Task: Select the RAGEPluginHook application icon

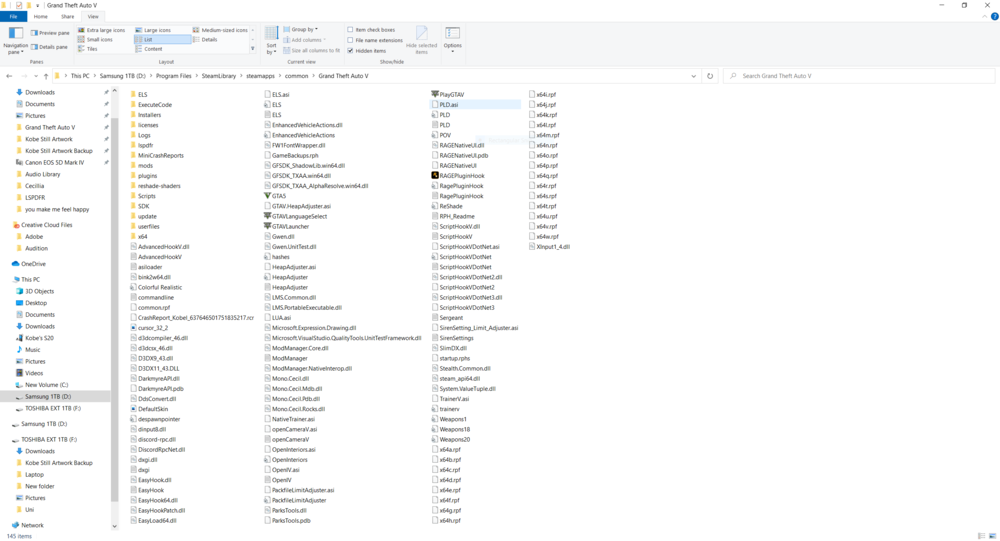Action: click(435, 175)
